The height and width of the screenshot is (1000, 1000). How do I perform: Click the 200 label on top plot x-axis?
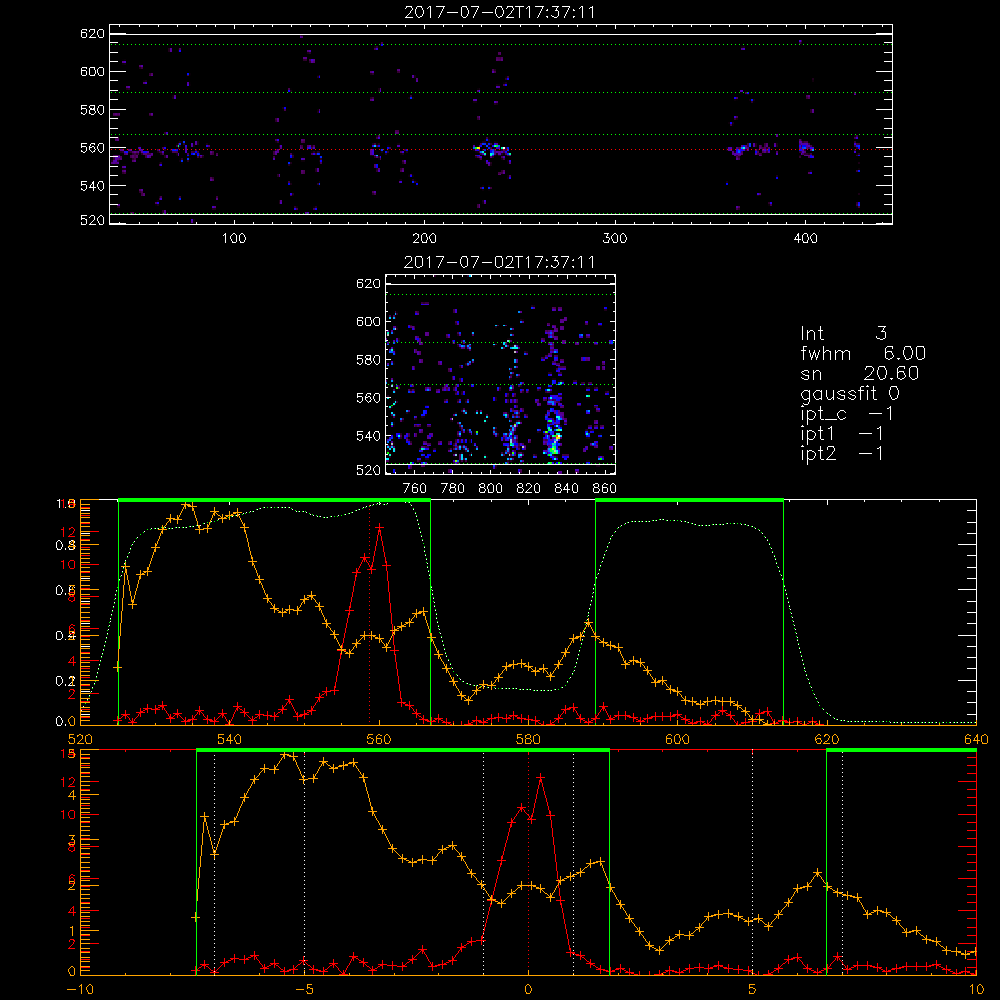click(x=424, y=239)
